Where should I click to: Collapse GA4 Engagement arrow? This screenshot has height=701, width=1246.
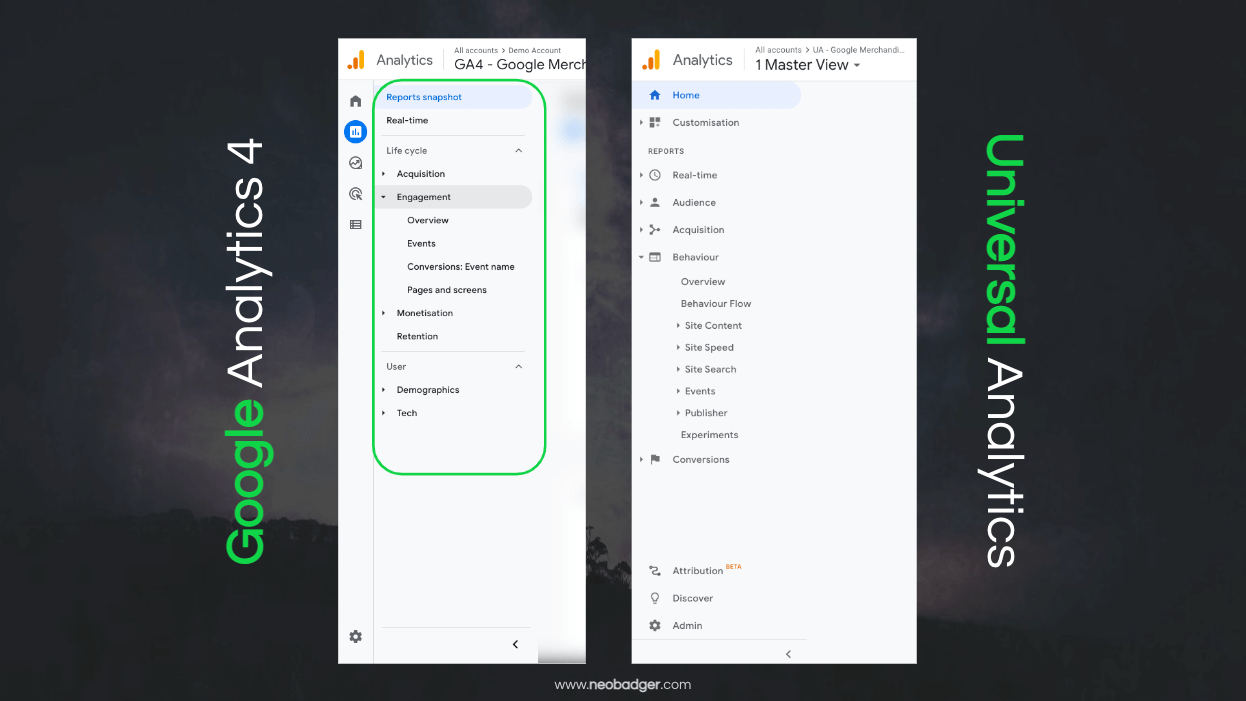pyautogui.click(x=383, y=197)
